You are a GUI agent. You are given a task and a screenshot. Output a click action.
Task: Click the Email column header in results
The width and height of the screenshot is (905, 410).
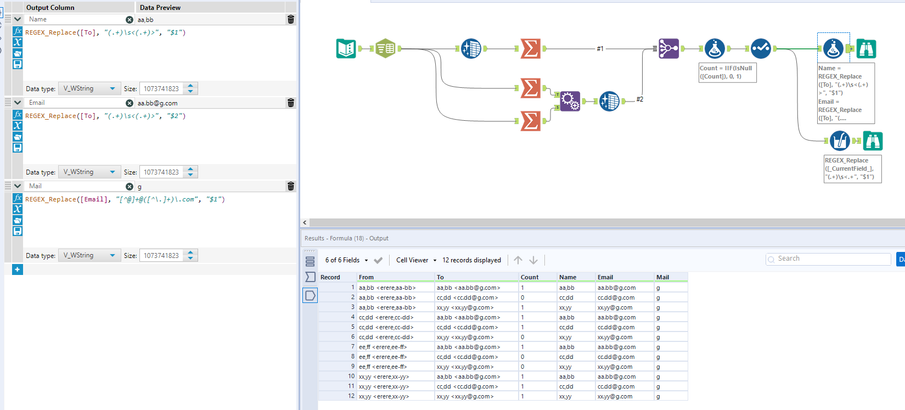point(624,277)
